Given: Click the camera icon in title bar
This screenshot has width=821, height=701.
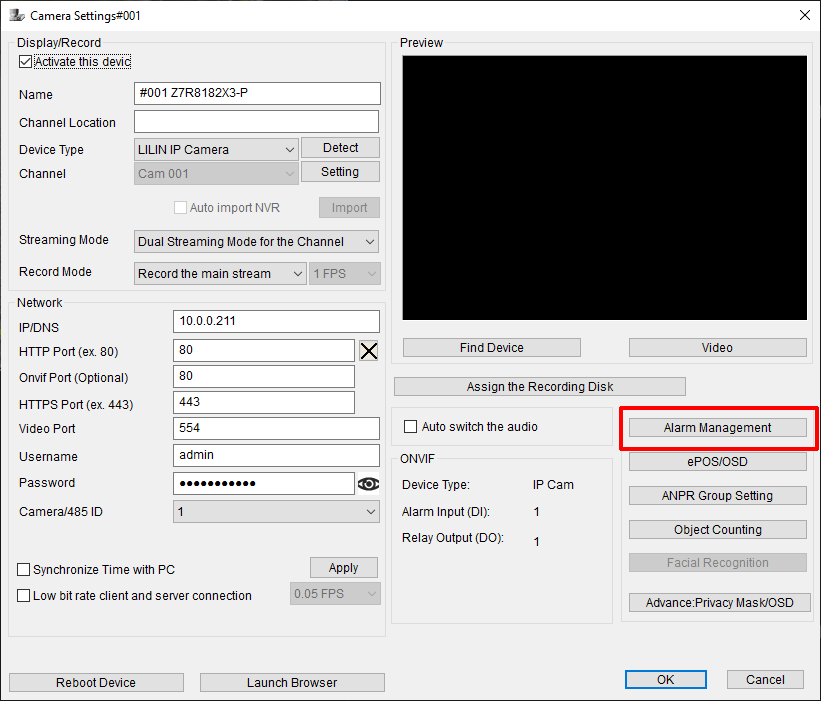Looking at the screenshot, I should 16,15.
